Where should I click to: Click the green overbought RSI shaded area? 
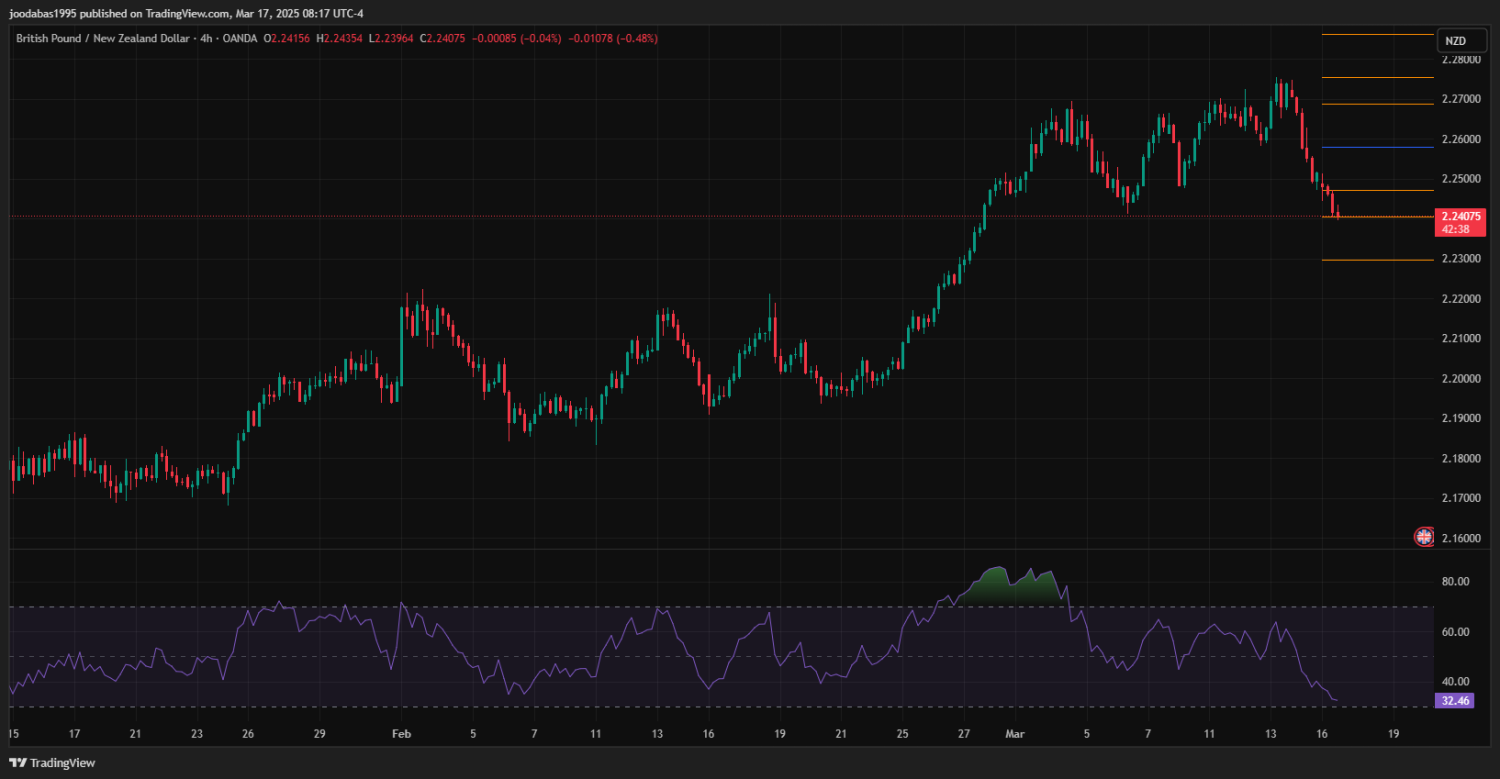tap(1010, 590)
